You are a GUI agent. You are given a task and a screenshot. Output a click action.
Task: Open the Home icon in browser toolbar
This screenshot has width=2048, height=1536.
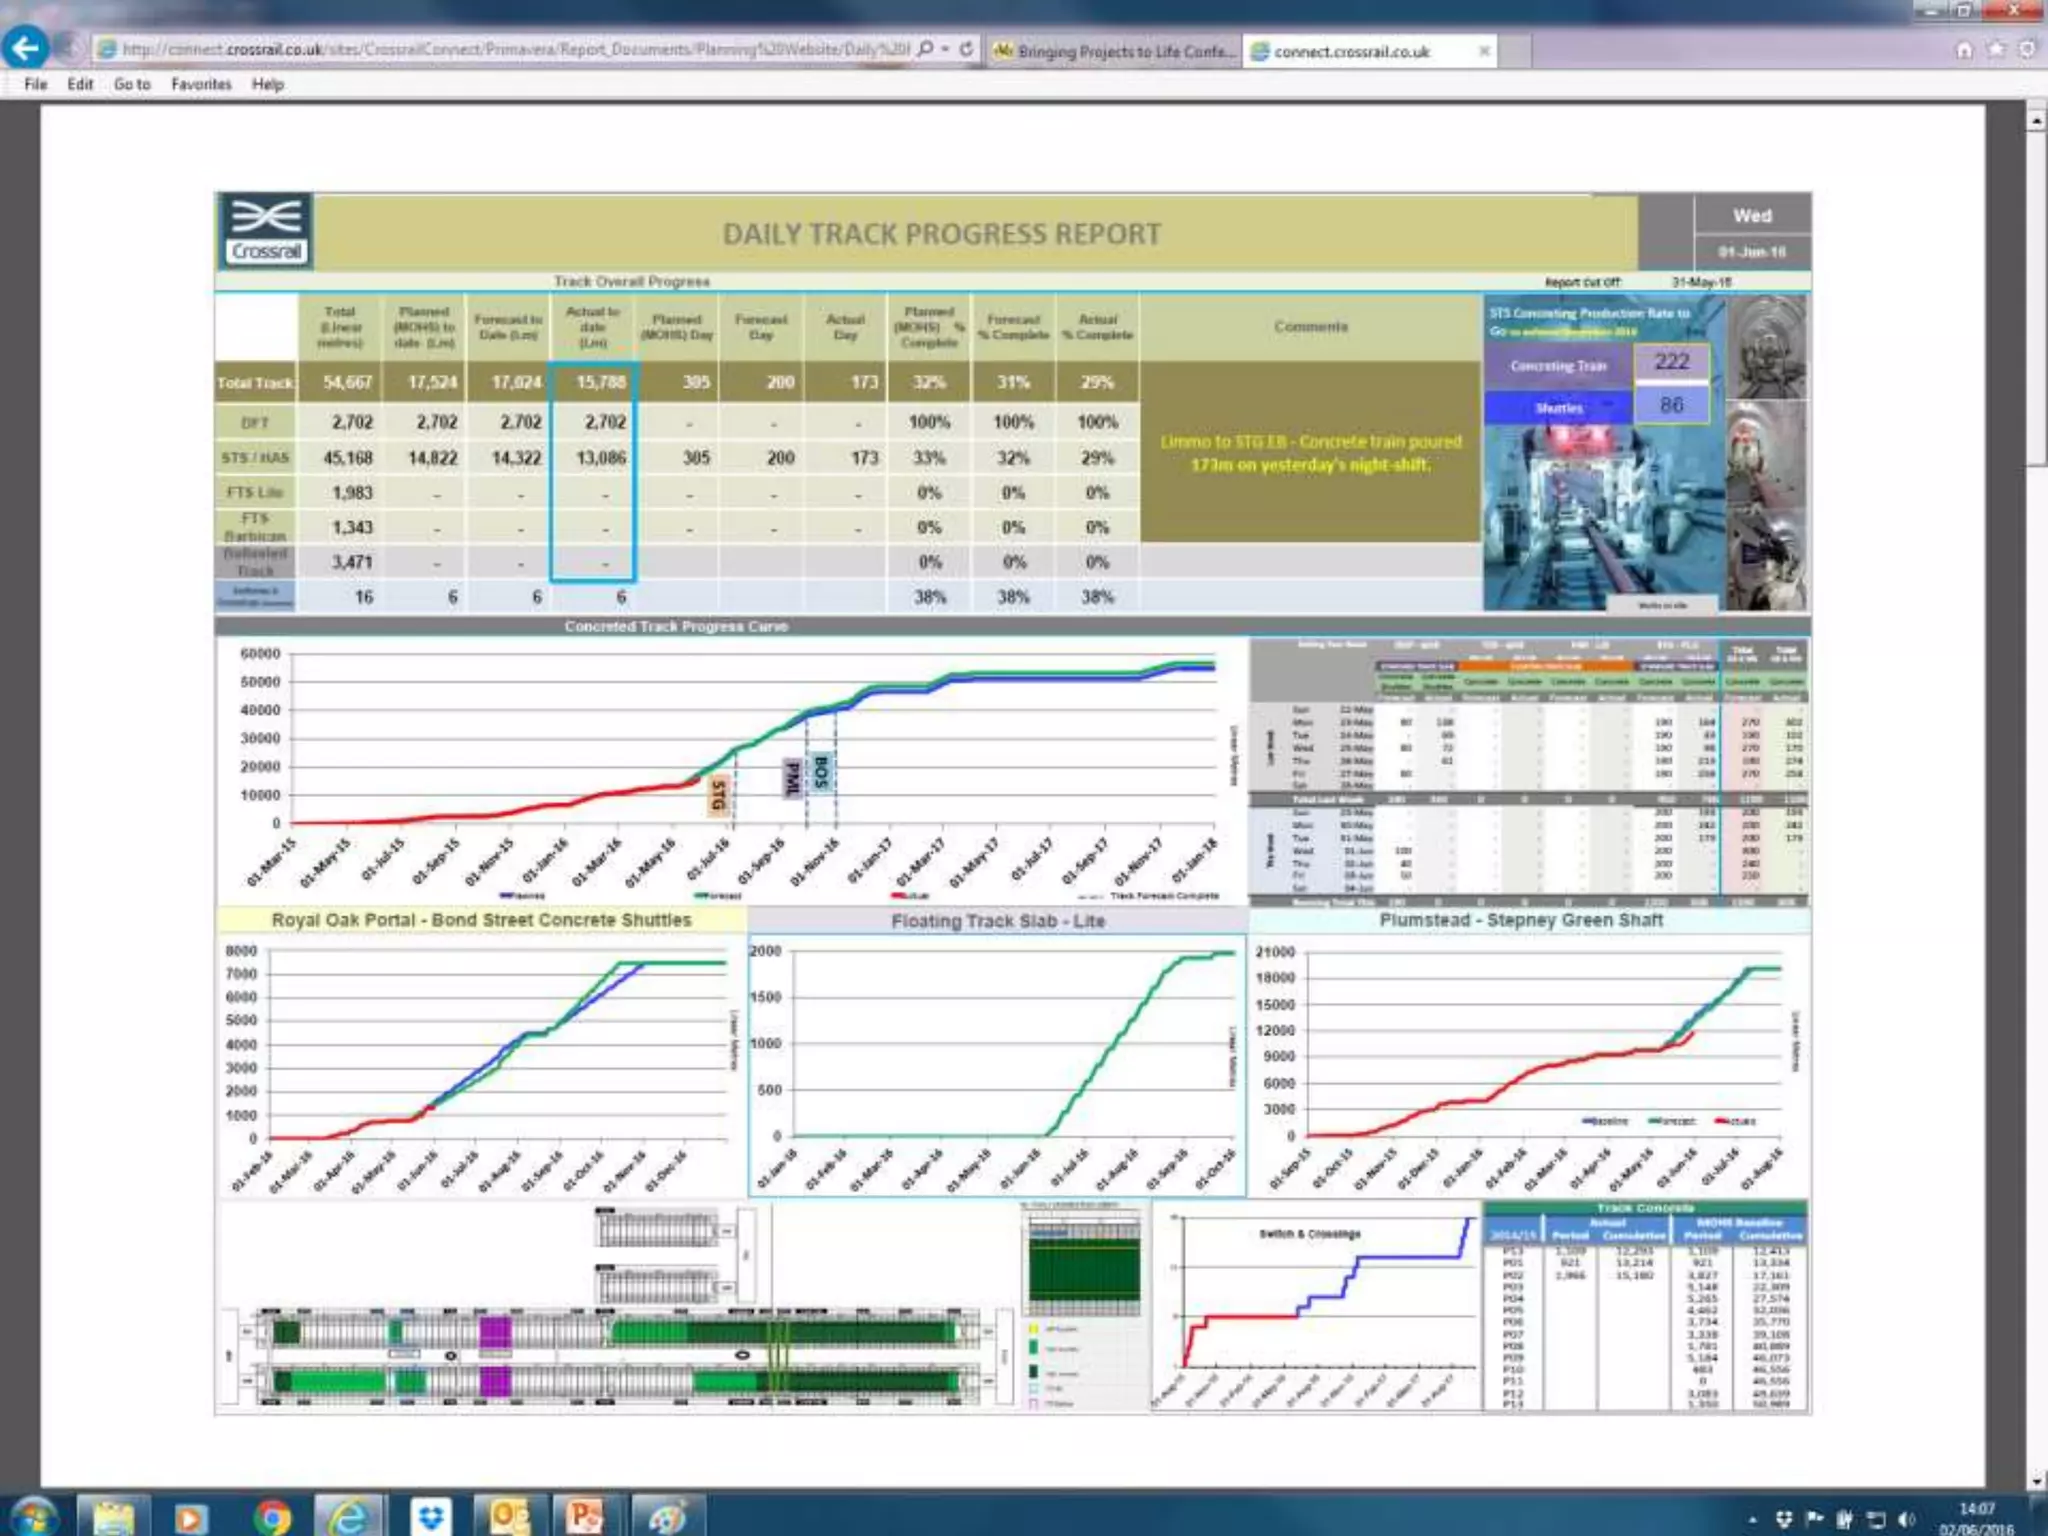point(1964,50)
